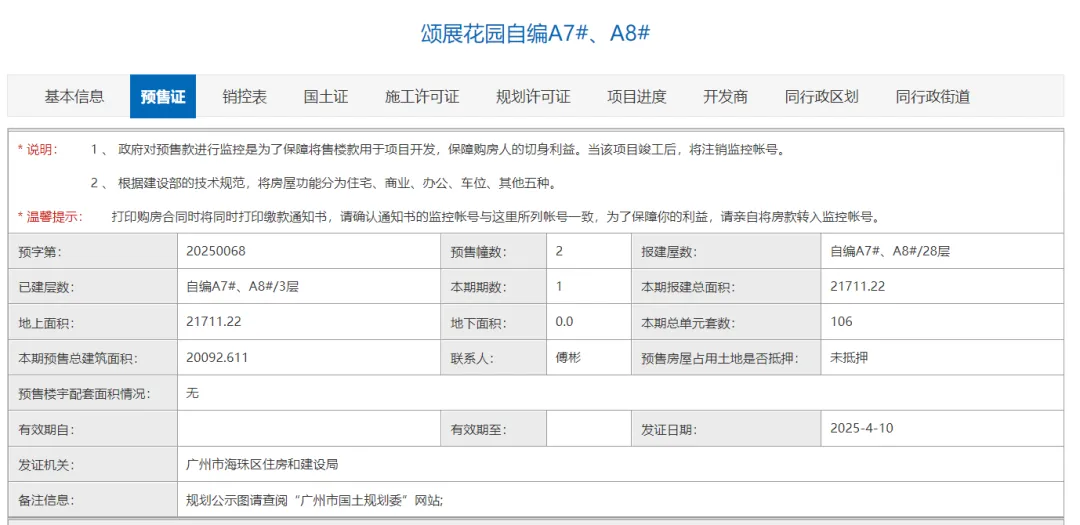This screenshot has width=1080, height=525.
Task: Click the 预售楼宇配套面积情况 value 无
Action: (x=192, y=393)
